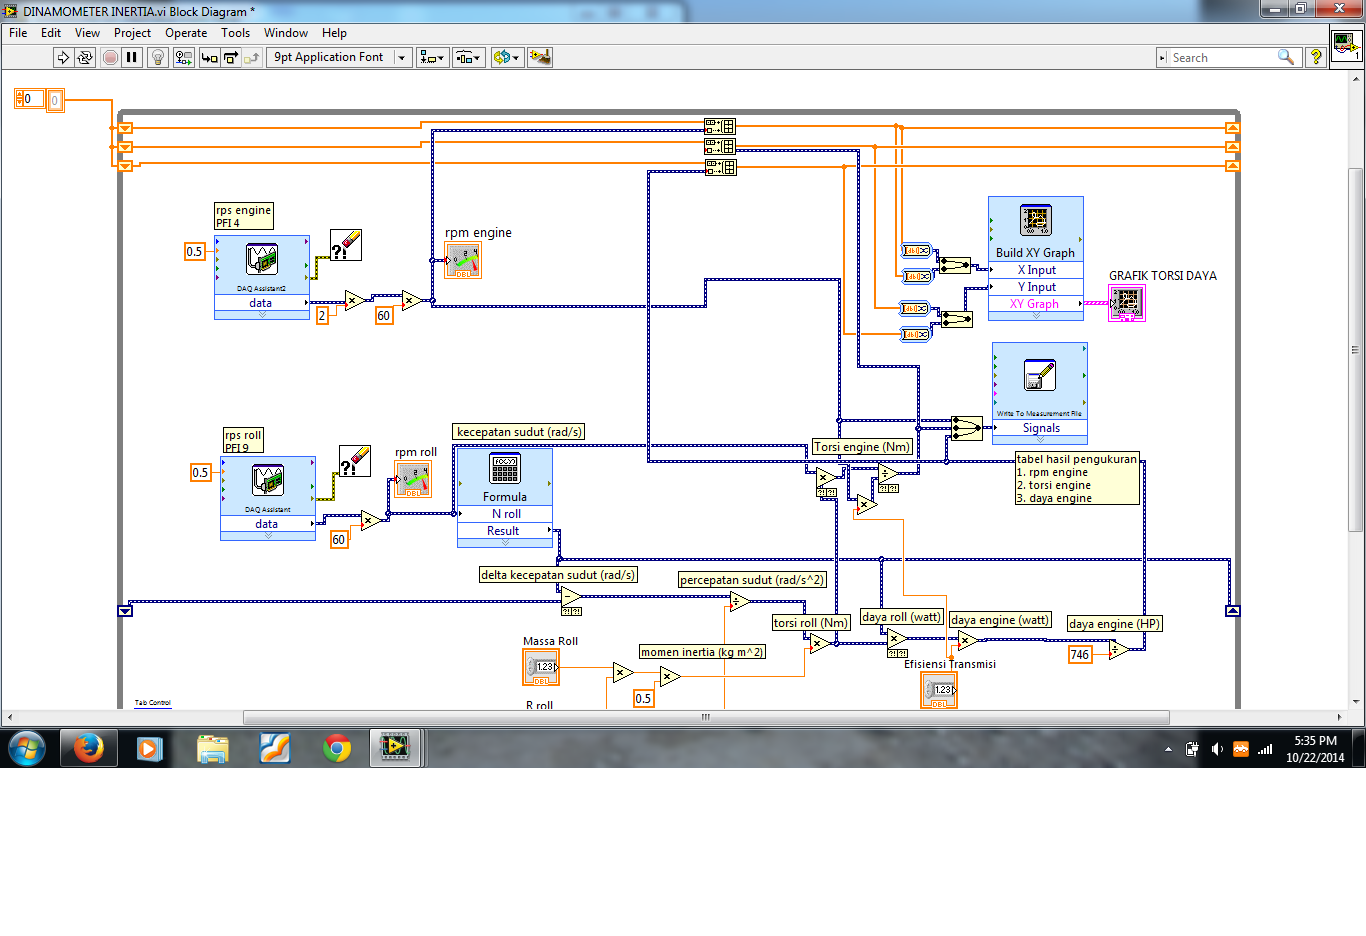This screenshot has height=936, width=1366.
Task: Open the Align Objects dropdown
Action: (x=432, y=58)
